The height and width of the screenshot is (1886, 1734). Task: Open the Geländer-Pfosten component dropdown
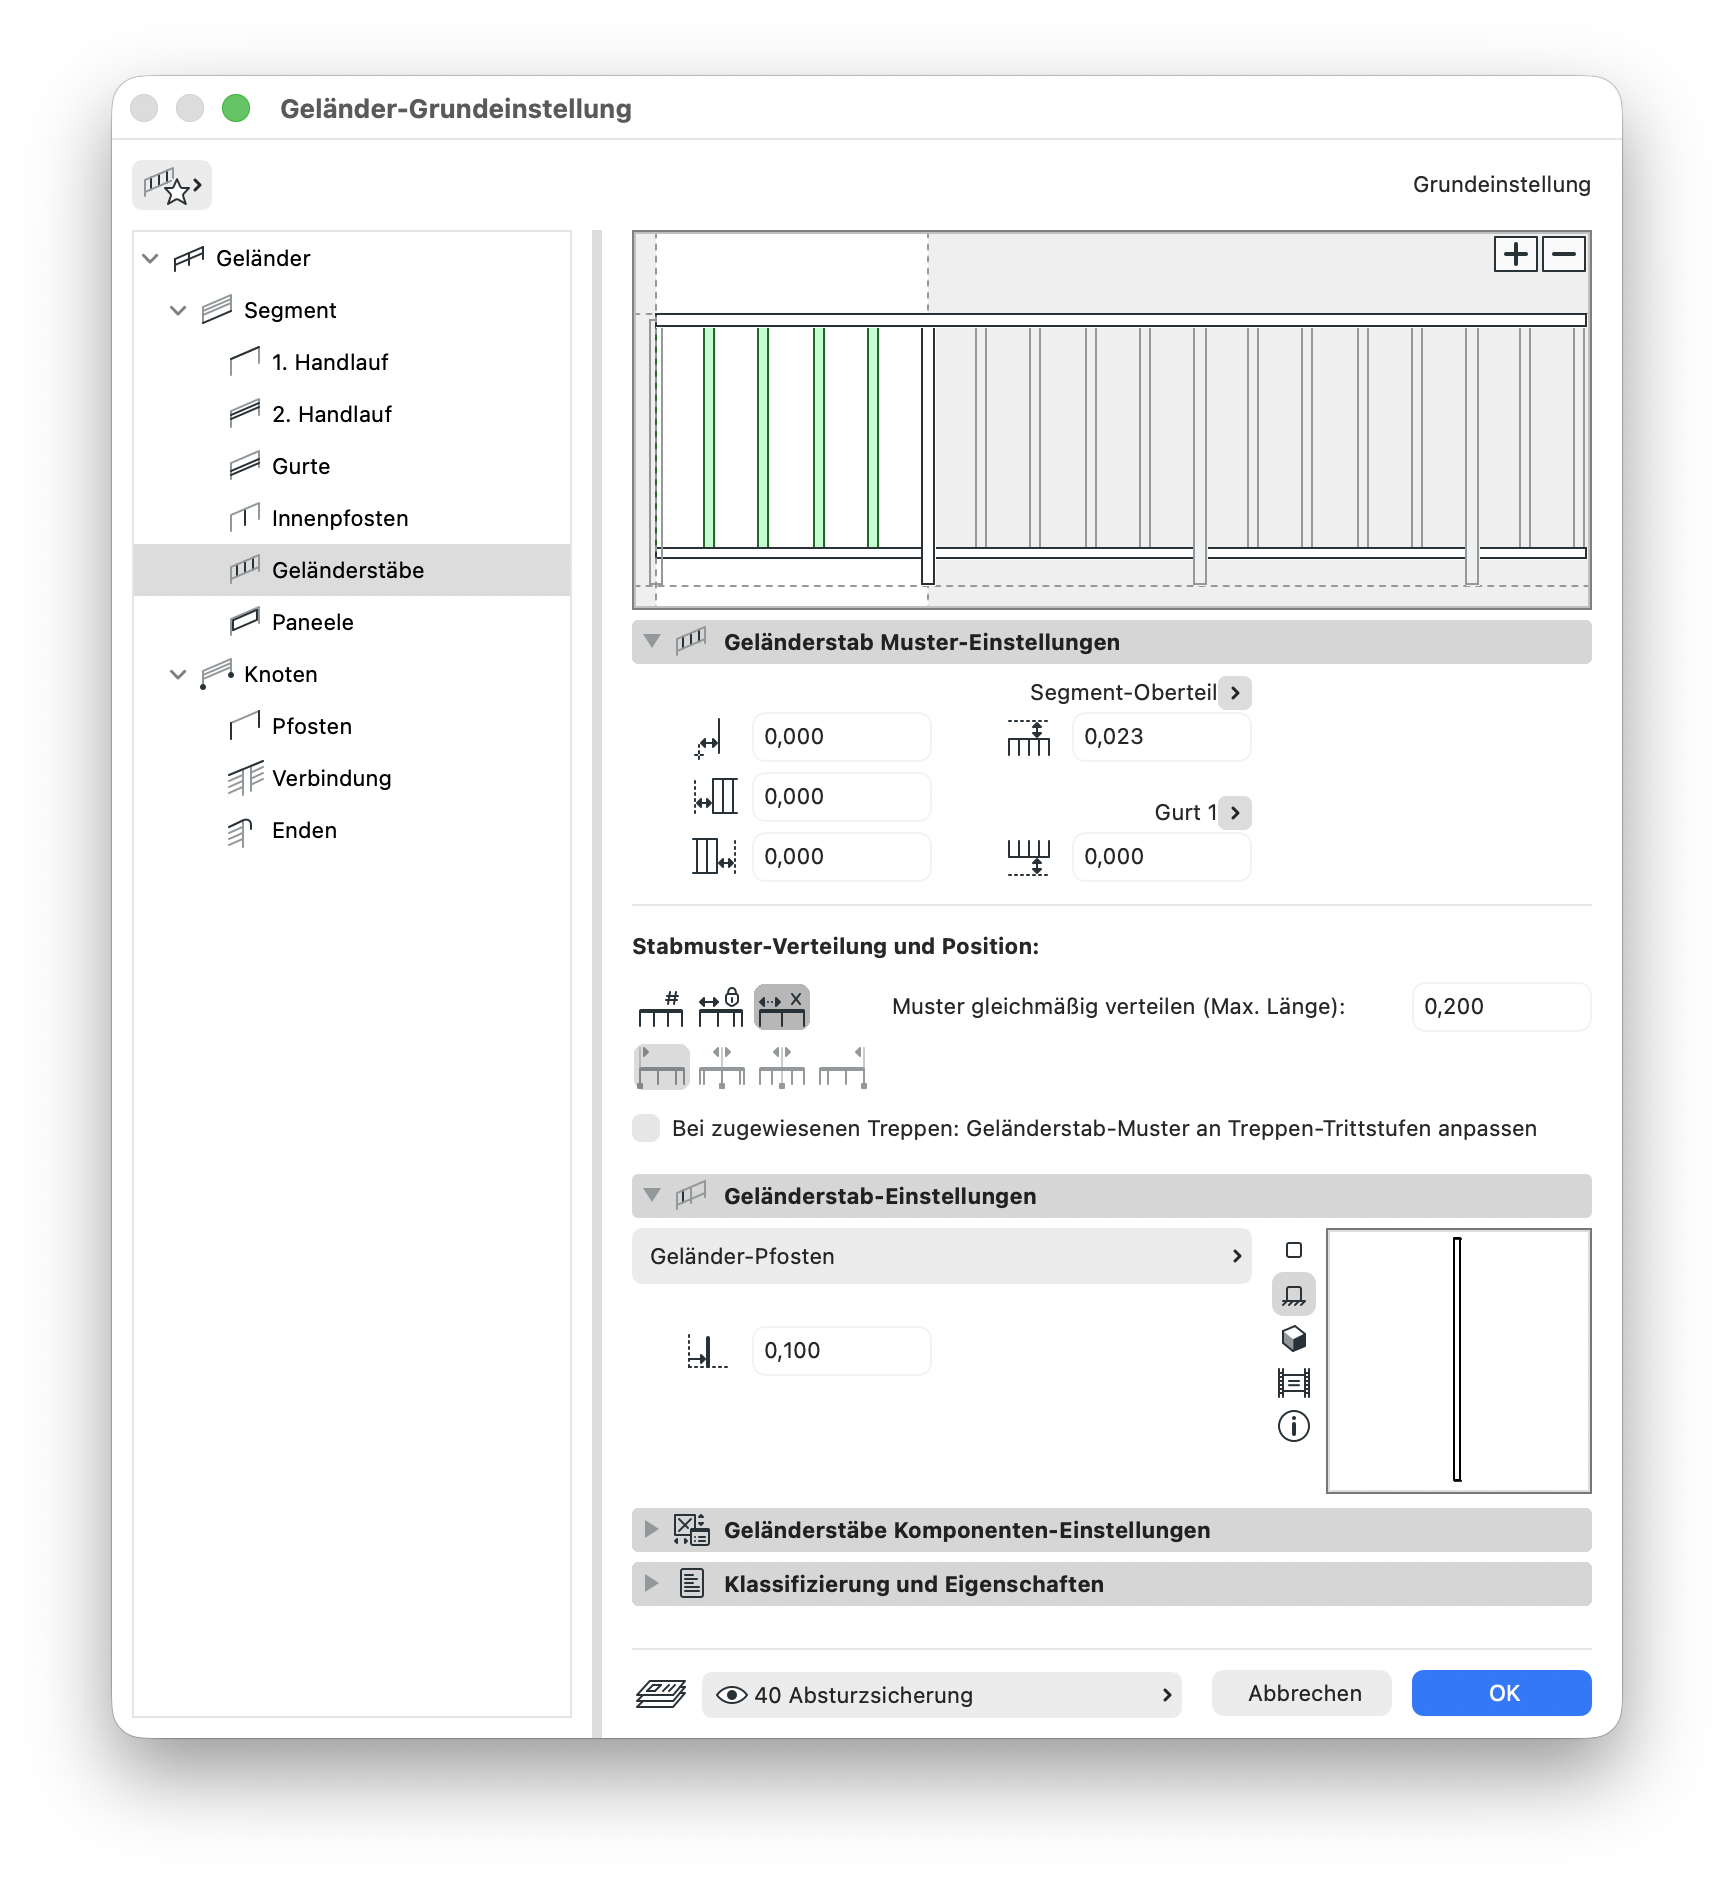(x=942, y=1256)
